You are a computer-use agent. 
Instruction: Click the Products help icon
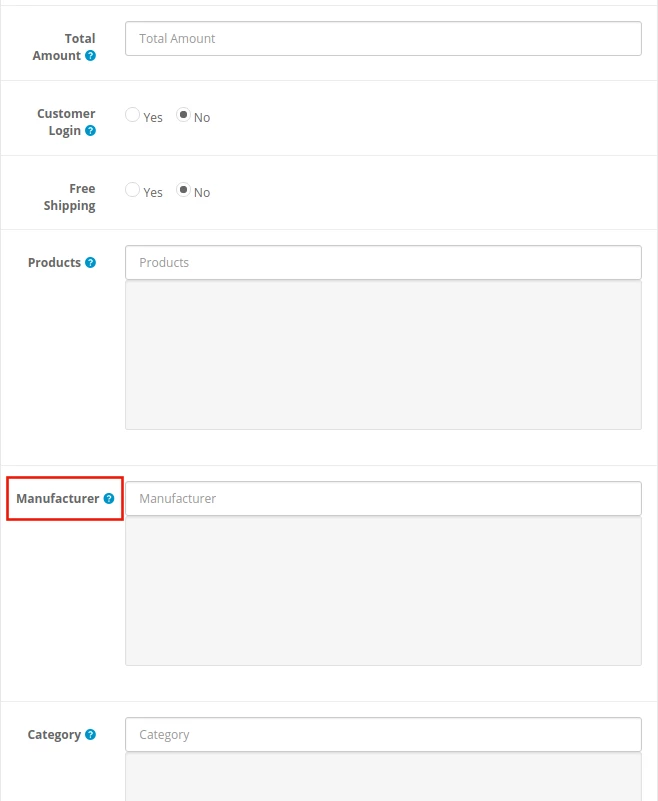(x=91, y=263)
